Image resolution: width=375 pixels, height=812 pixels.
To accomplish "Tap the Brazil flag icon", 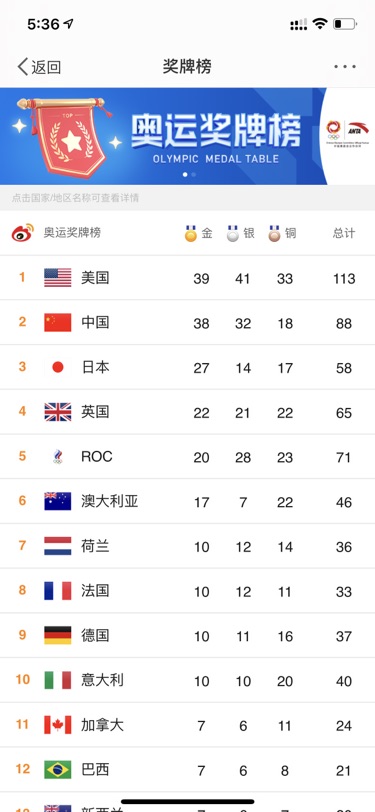I will click(57, 769).
